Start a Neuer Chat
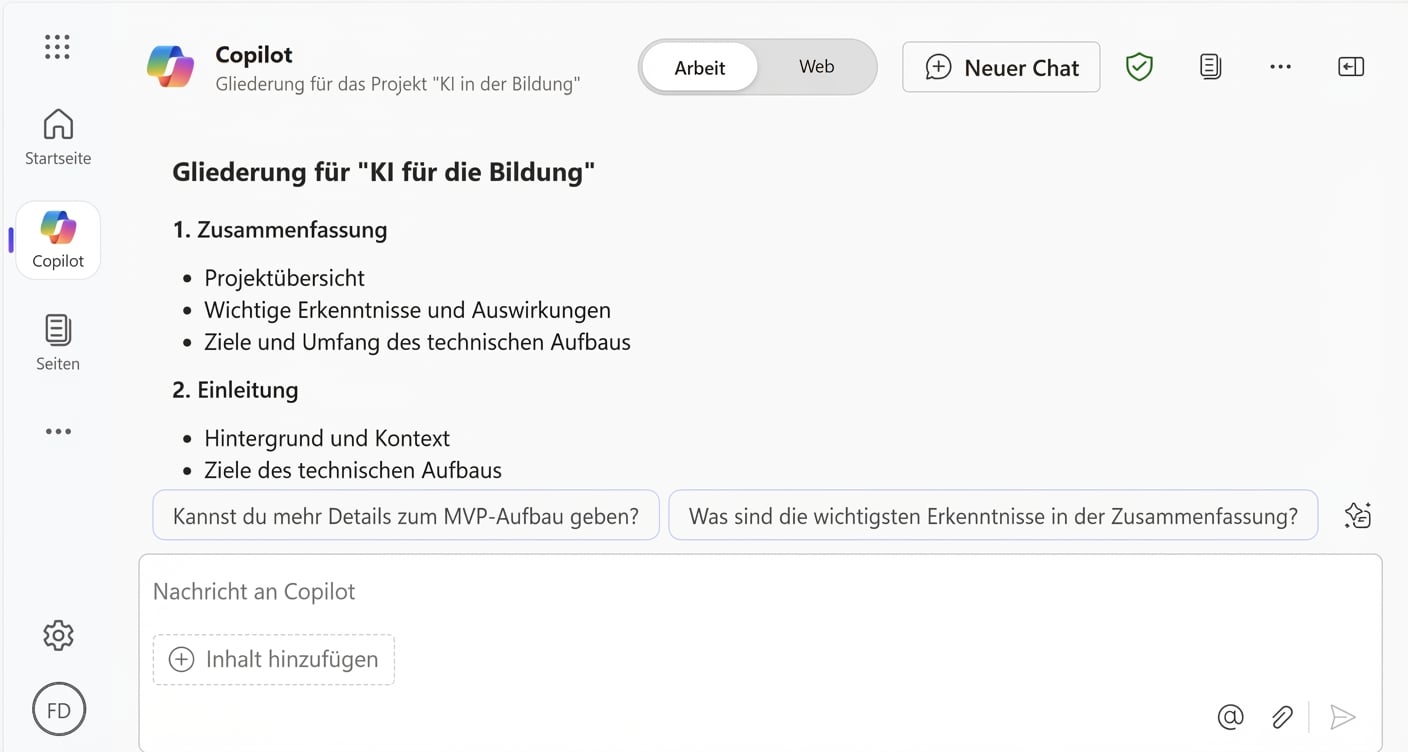The height and width of the screenshot is (752, 1408). point(1000,66)
